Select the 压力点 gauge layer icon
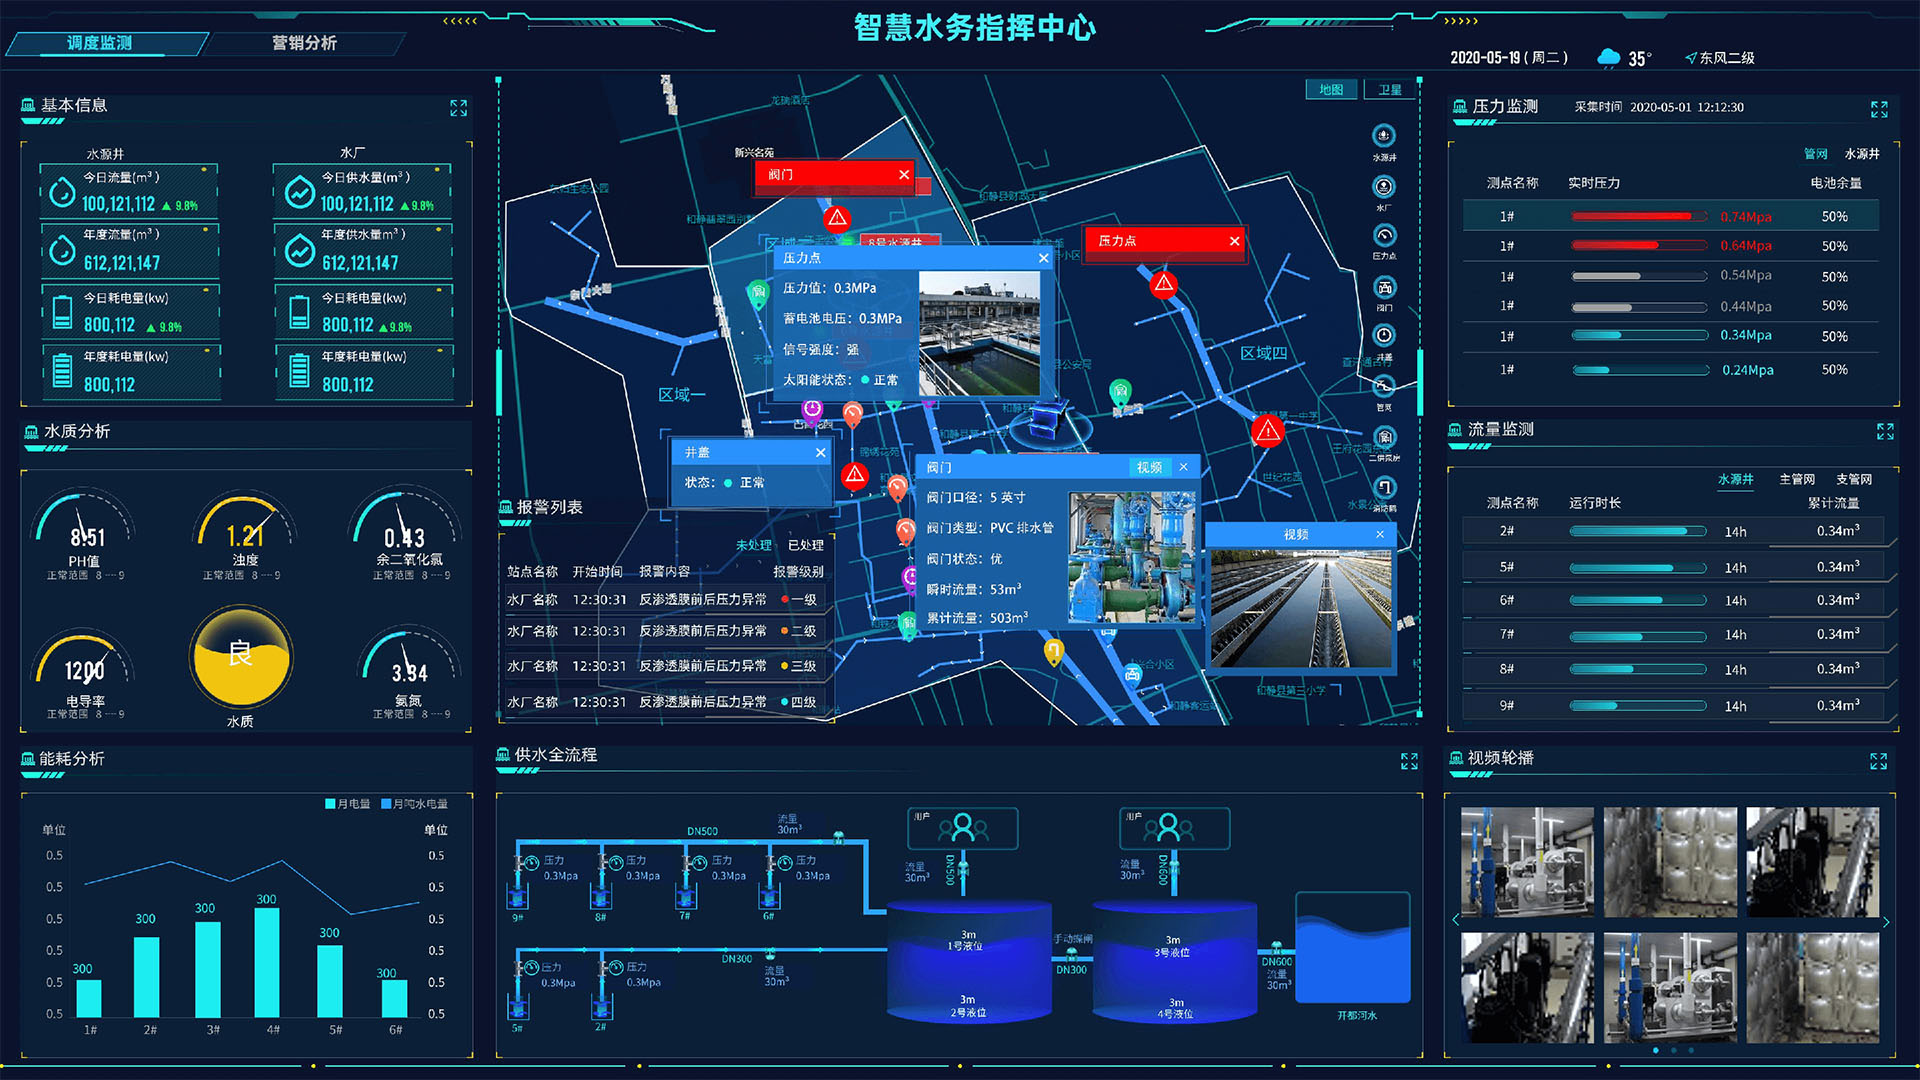This screenshot has width=1920, height=1080. click(x=1384, y=236)
